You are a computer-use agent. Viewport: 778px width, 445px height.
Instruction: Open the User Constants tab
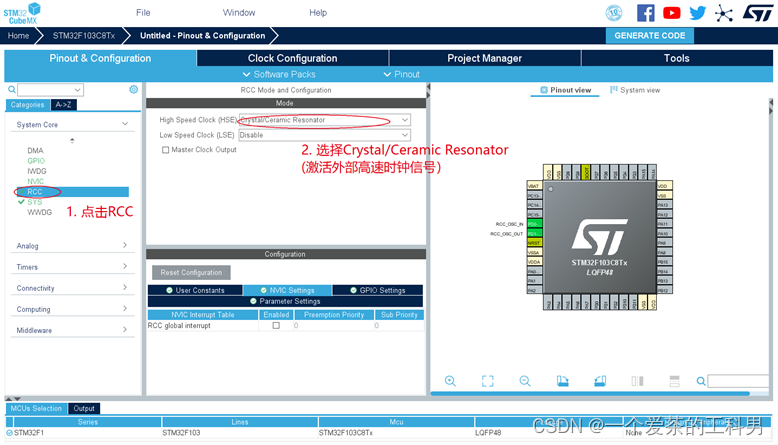click(195, 290)
